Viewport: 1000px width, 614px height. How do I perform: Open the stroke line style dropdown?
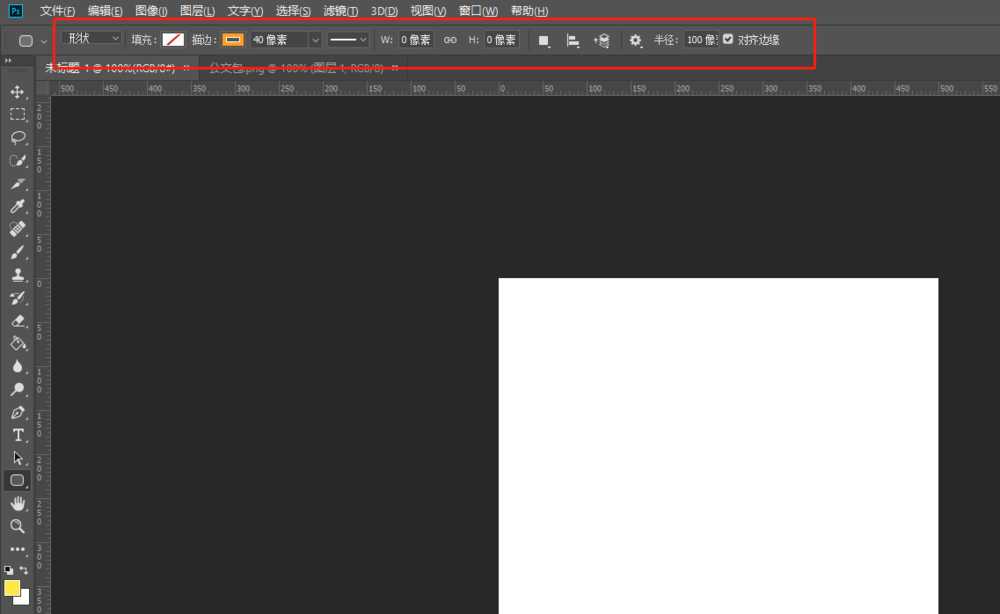[349, 40]
